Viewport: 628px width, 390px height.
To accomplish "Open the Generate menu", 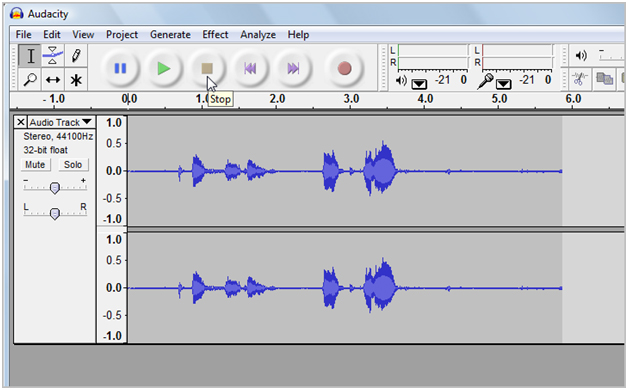I will click(x=170, y=35).
